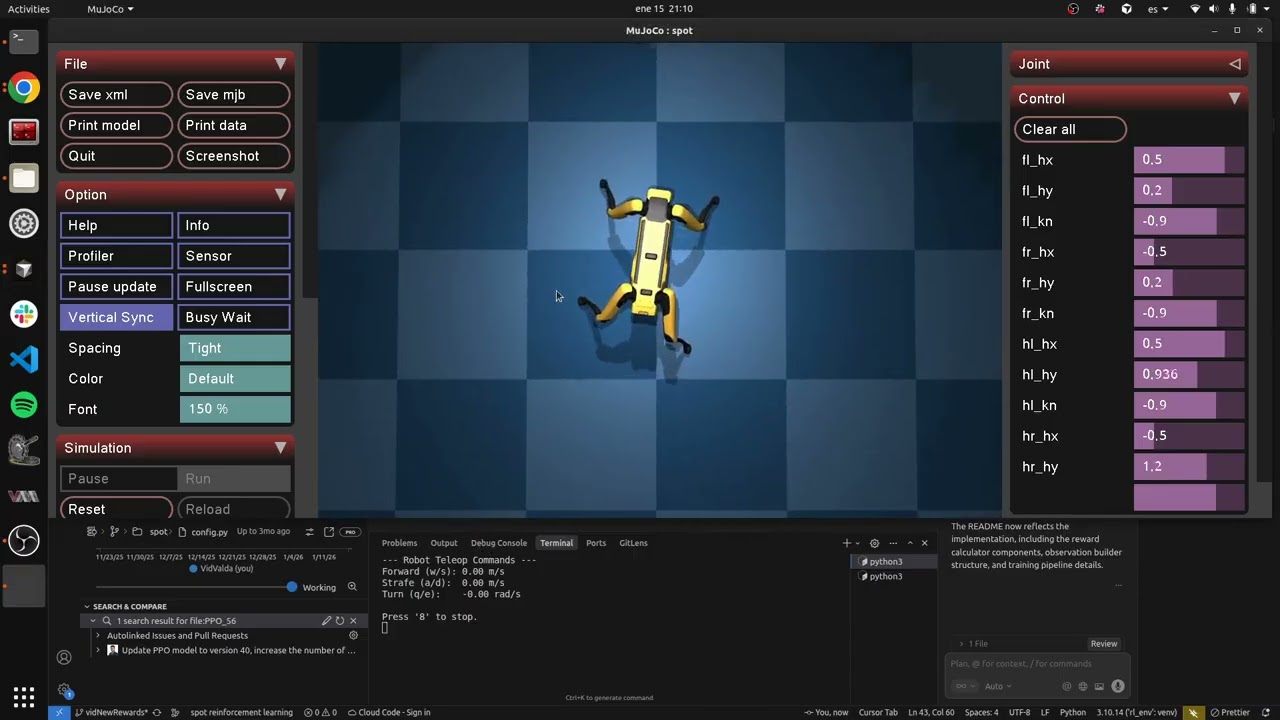The height and width of the screenshot is (720, 1280).
Task: Toggle Pause update option
Action: tap(116, 286)
